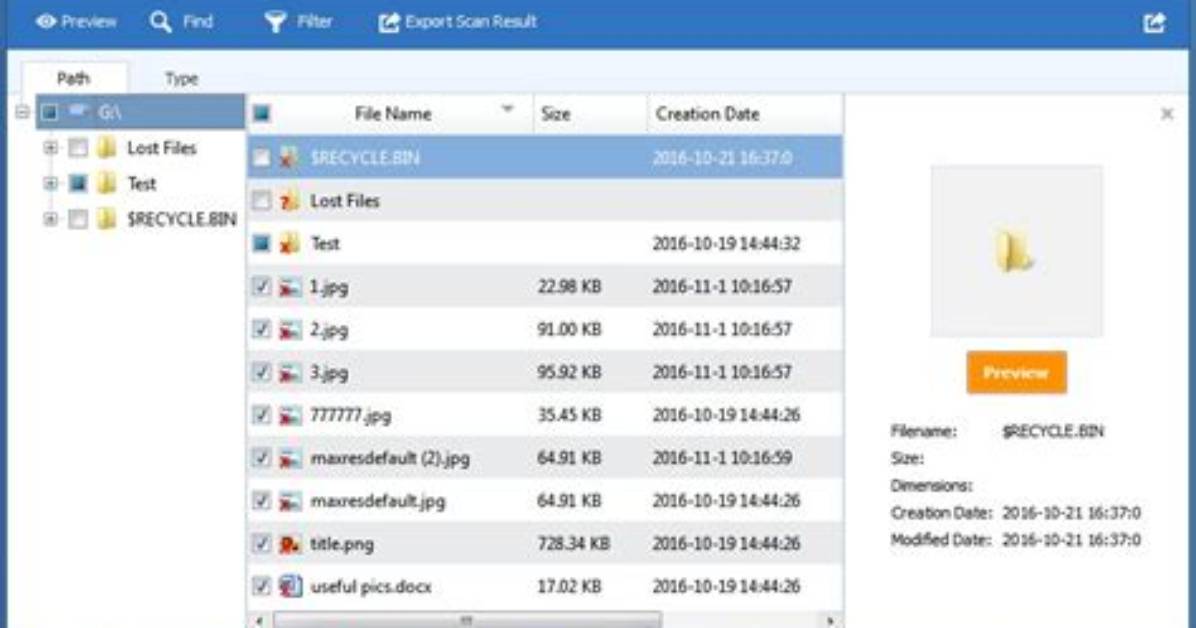Toggle checkbox for maxresdefault (2).jpg

pyautogui.click(x=261, y=458)
